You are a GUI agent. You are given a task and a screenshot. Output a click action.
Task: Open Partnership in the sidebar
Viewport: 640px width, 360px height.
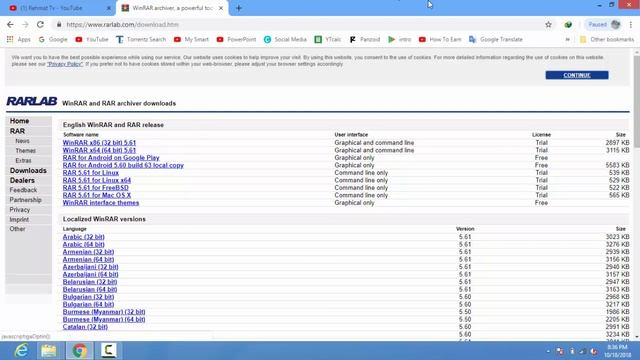point(25,200)
